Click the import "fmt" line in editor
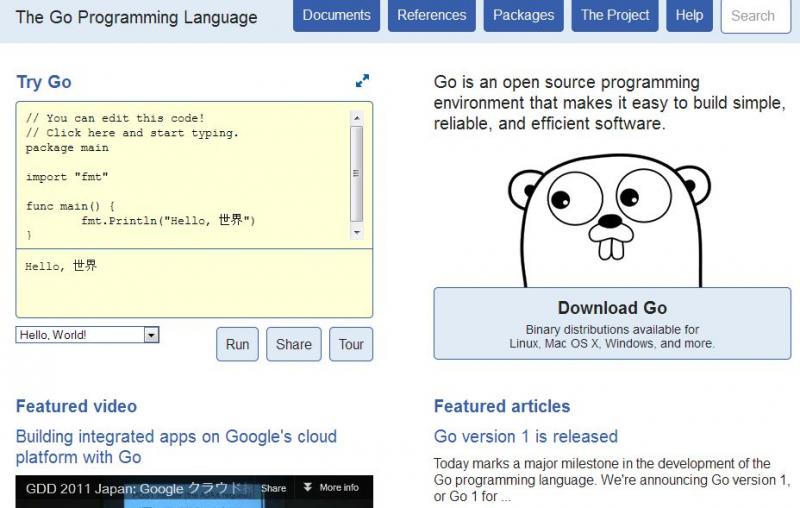 [67, 177]
